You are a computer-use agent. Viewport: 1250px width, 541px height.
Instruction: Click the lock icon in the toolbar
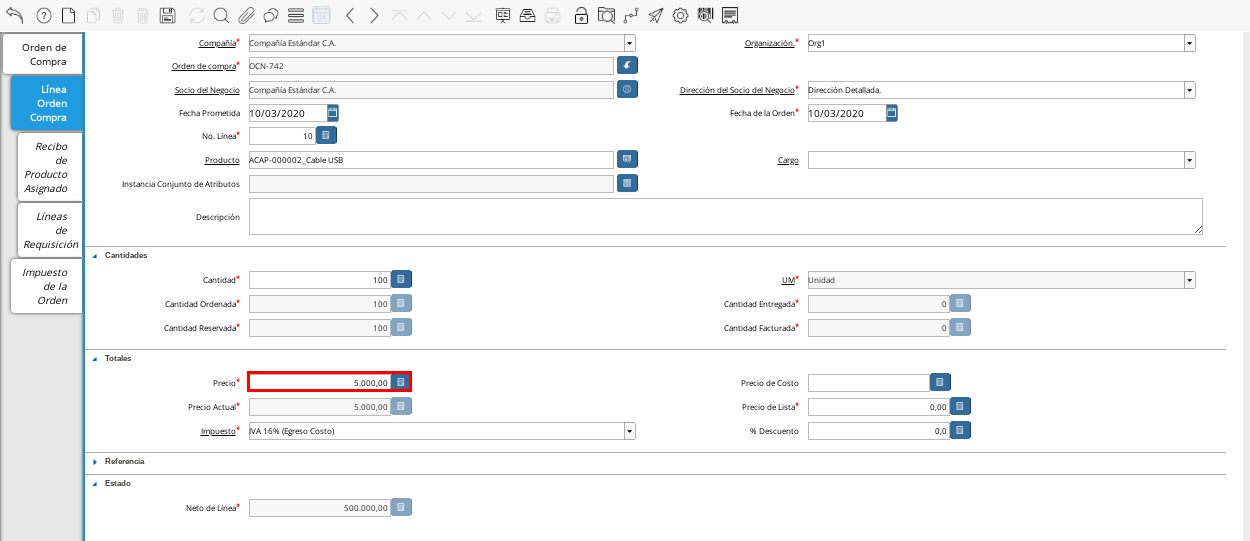click(581, 15)
